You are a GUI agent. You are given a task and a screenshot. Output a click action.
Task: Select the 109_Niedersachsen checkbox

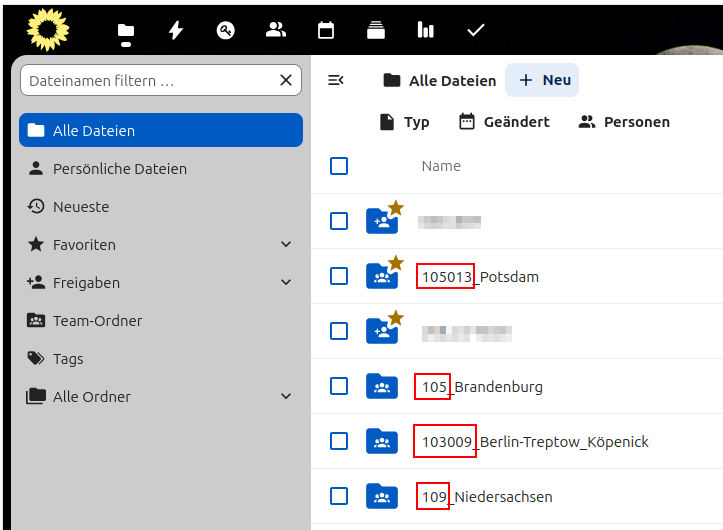pos(339,496)
